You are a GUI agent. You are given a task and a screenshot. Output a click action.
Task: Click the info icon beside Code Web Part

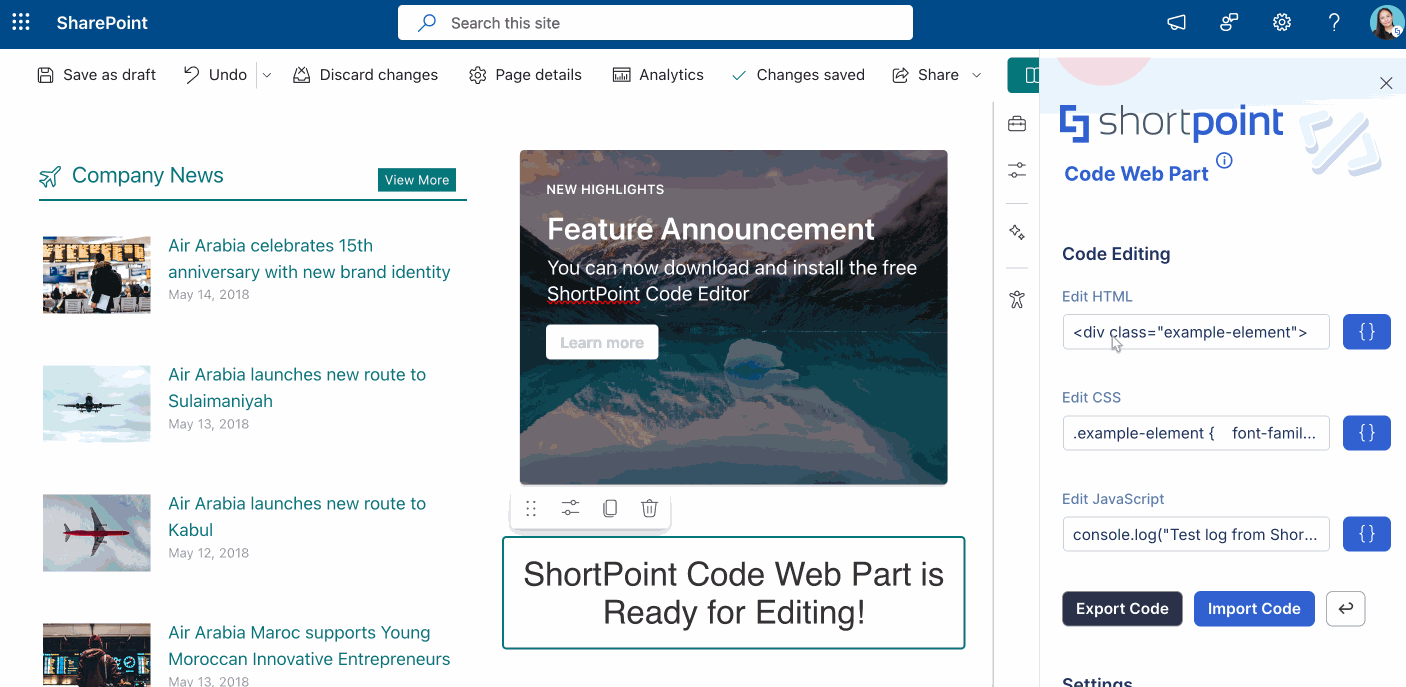[x=1224, y=161]
